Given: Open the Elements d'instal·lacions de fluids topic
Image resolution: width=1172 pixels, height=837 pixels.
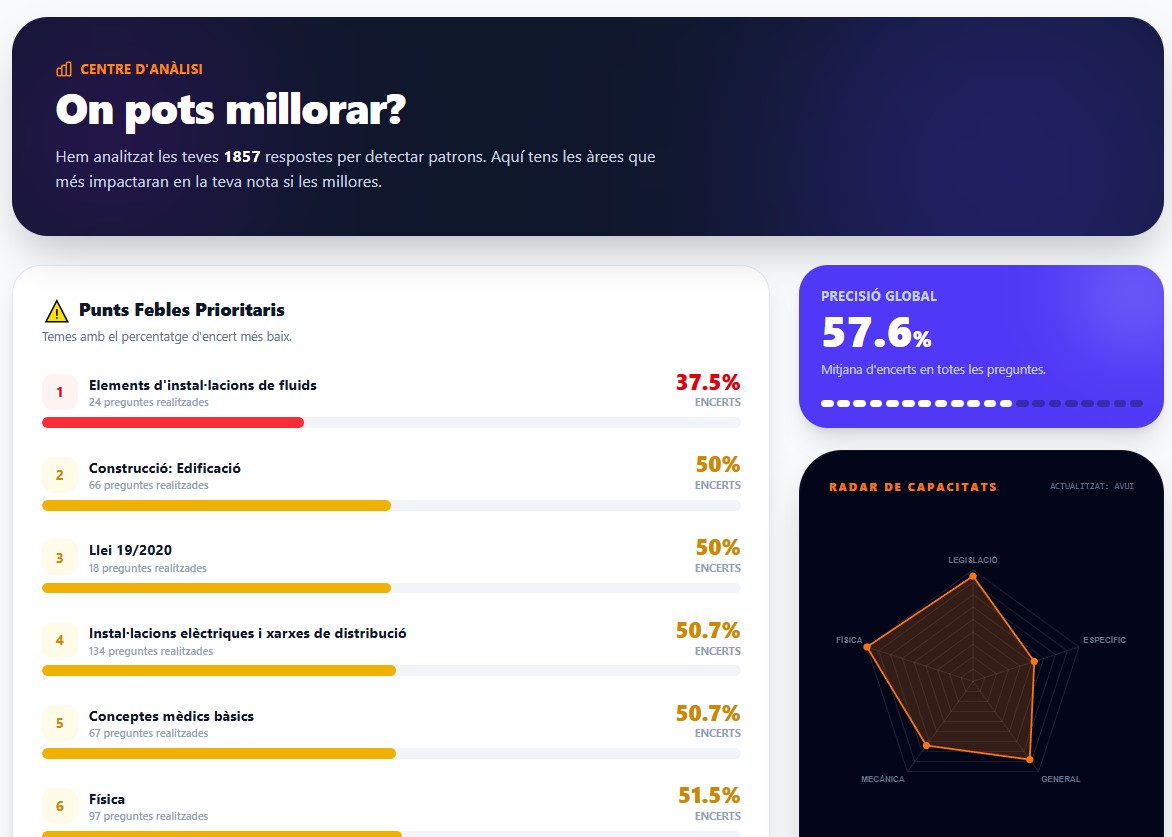Looking at the screenshot, I should click(202, 385).
